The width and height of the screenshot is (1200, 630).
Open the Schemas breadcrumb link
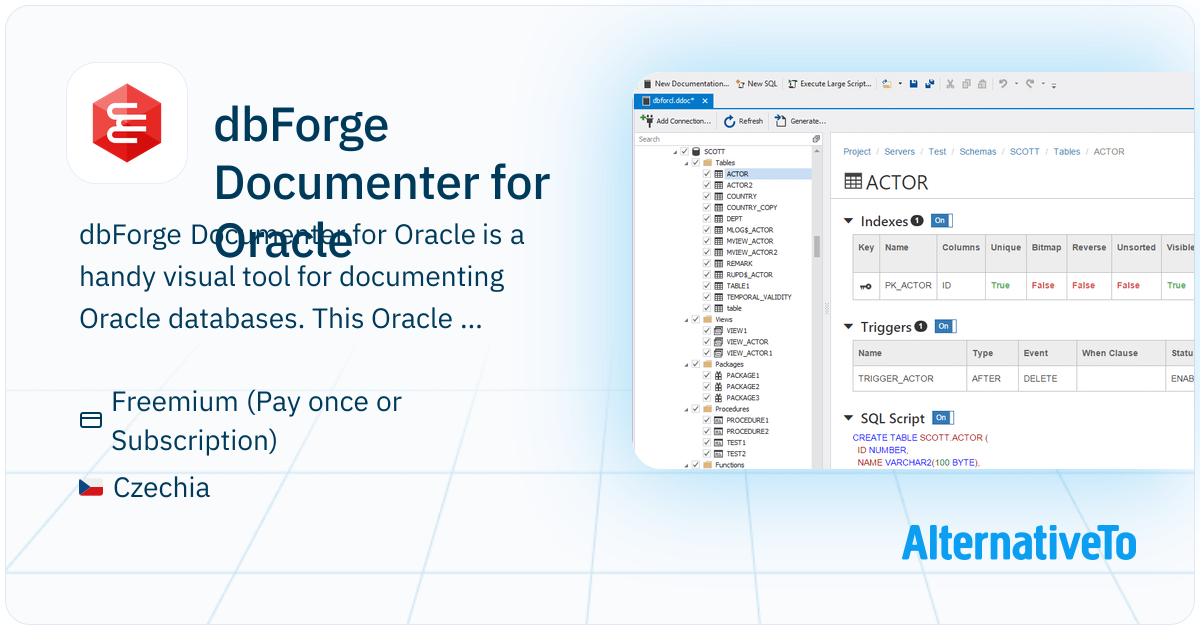pos(978,152)
